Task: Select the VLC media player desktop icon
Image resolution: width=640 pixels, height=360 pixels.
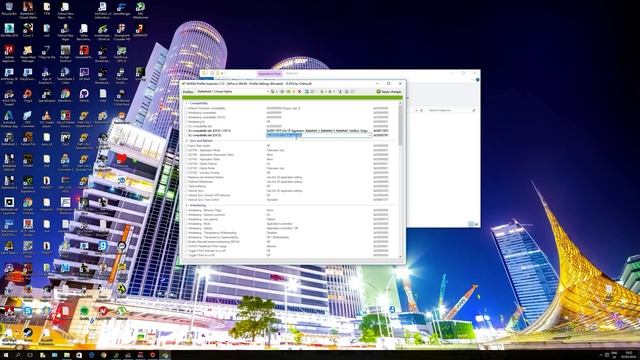Action: tap(47, 118)
